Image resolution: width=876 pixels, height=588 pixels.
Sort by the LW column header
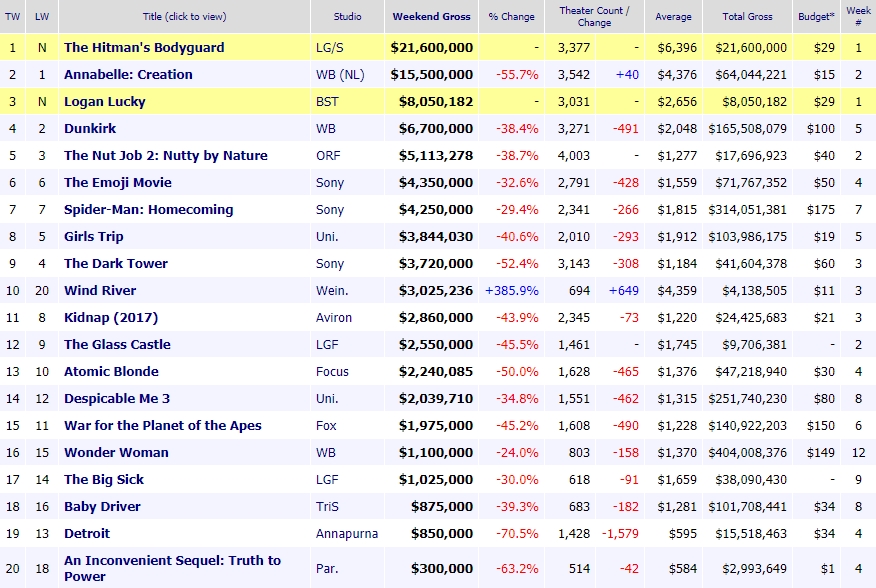tap(42, 16)
